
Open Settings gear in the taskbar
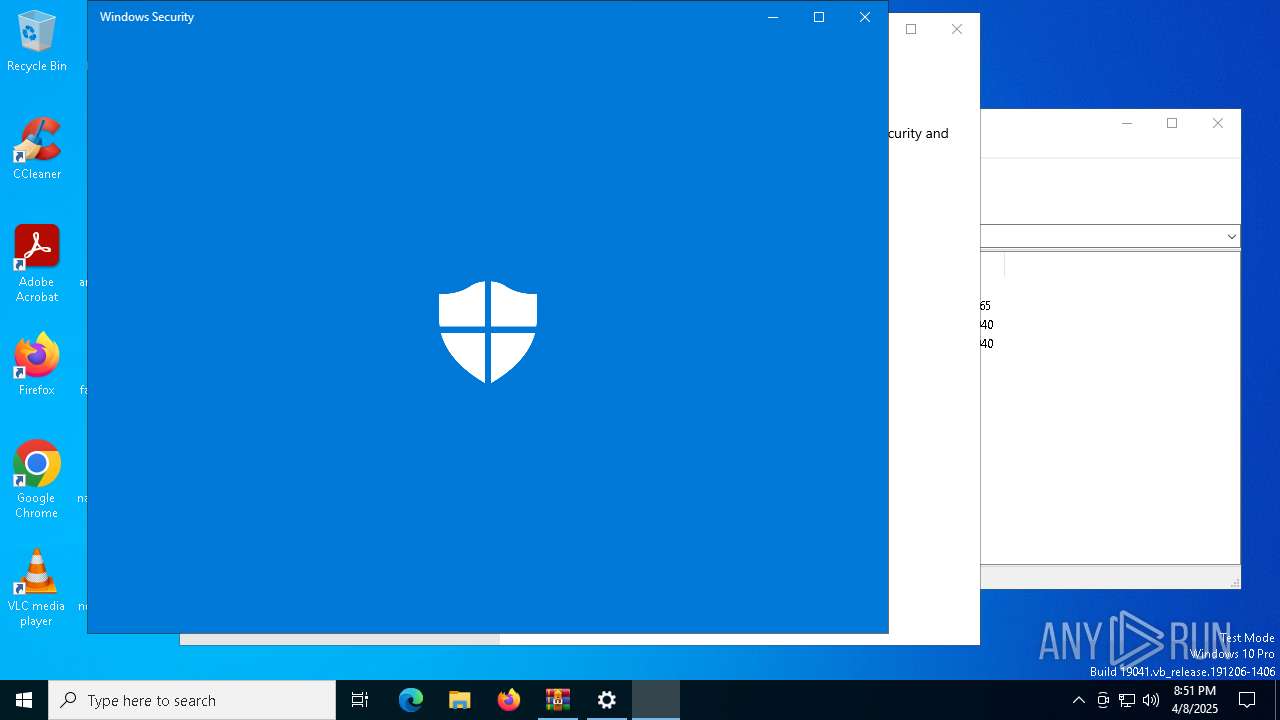coord(607,700)
